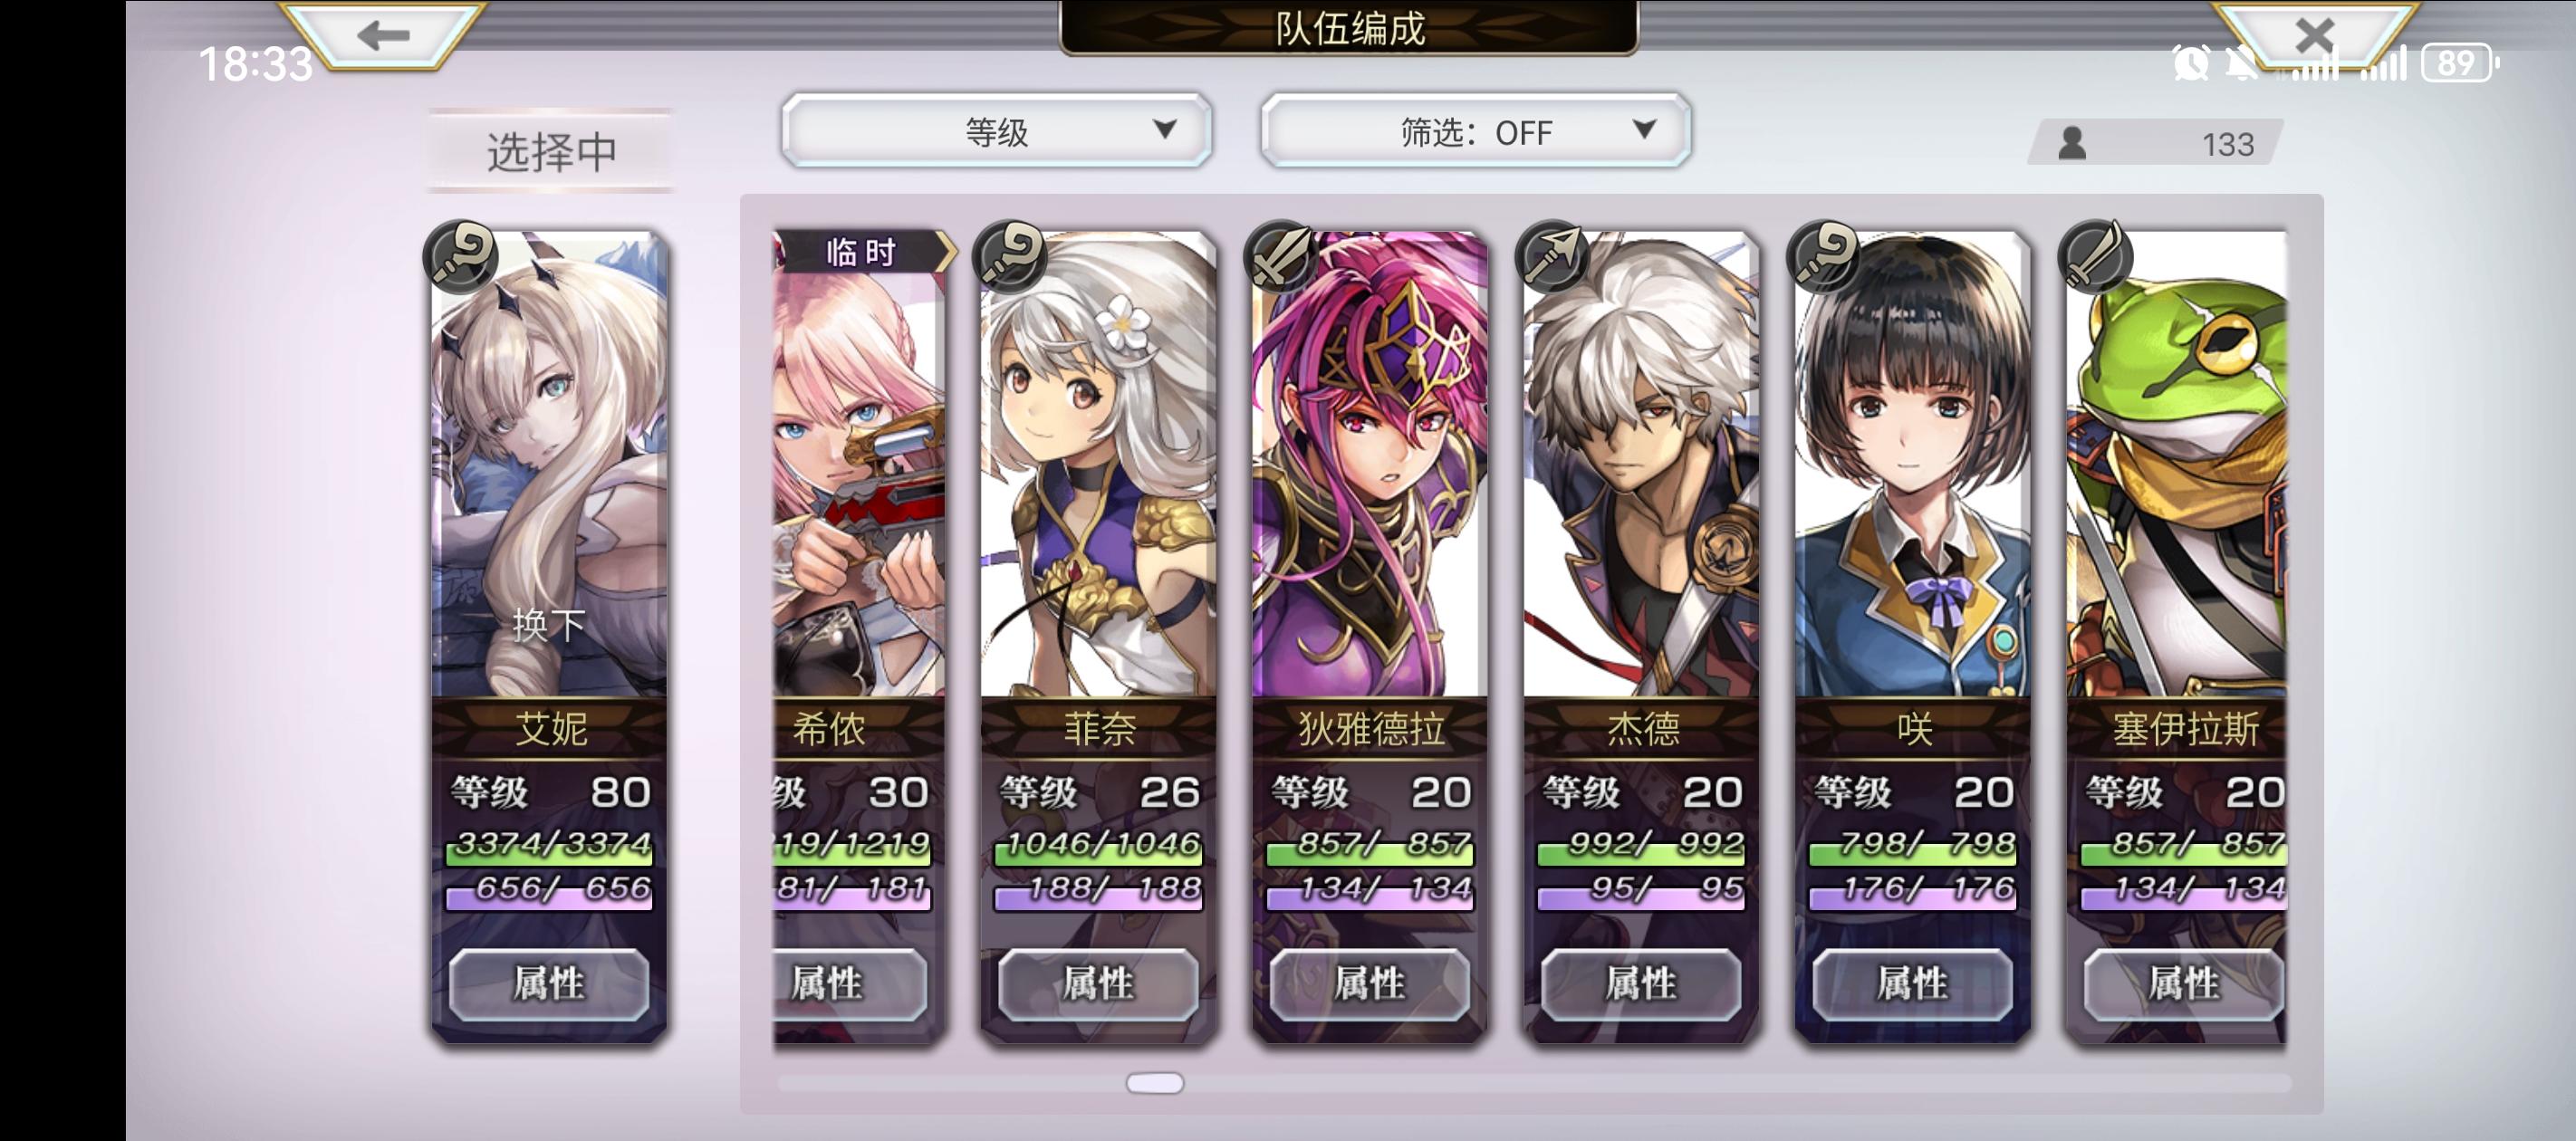The image size is (2576, 1141).
Task: Click staff weapon icon on 艾妮 card
Action: 461,255
